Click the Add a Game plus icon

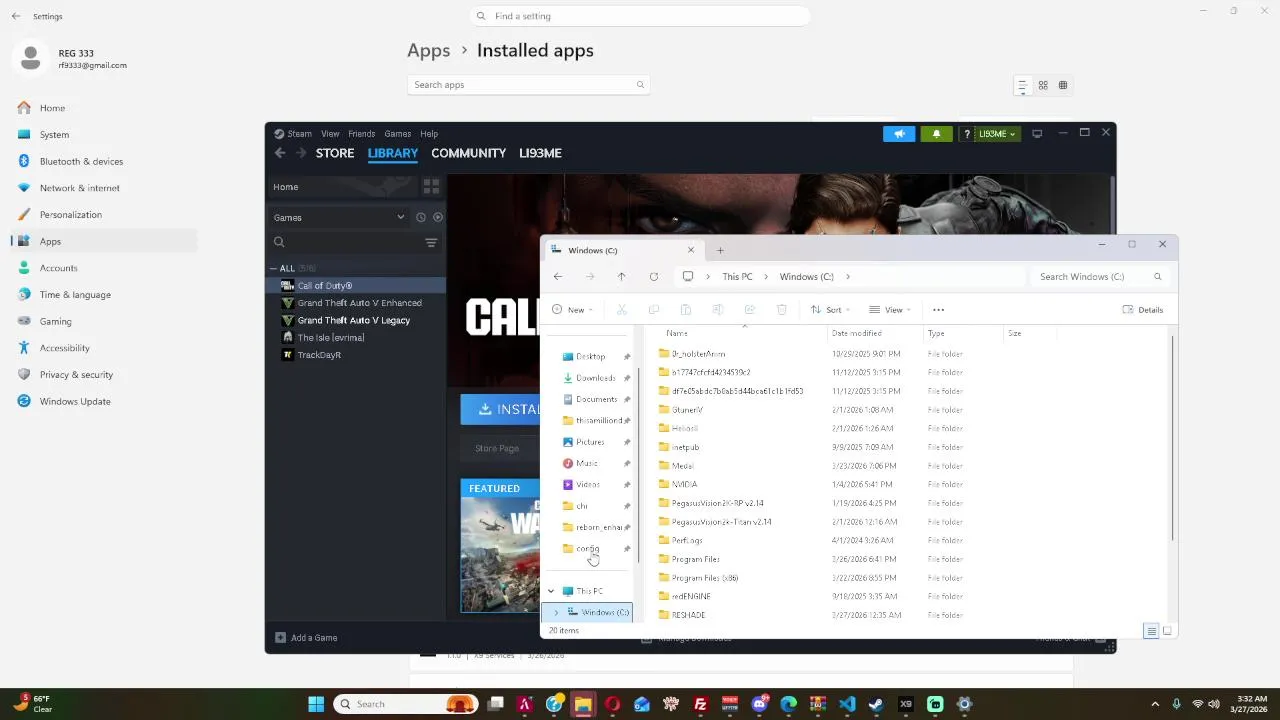pos(280,637)
